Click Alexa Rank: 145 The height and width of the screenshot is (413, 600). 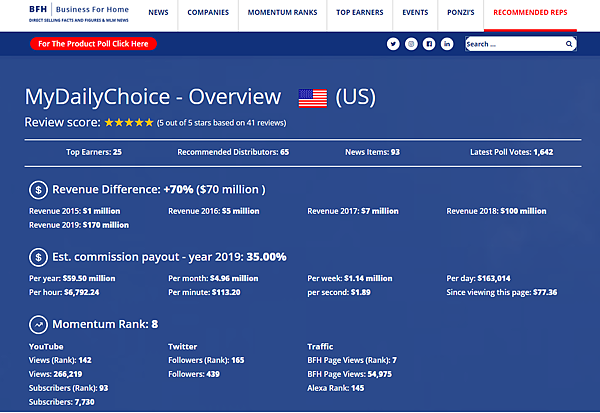coord(336,388)
